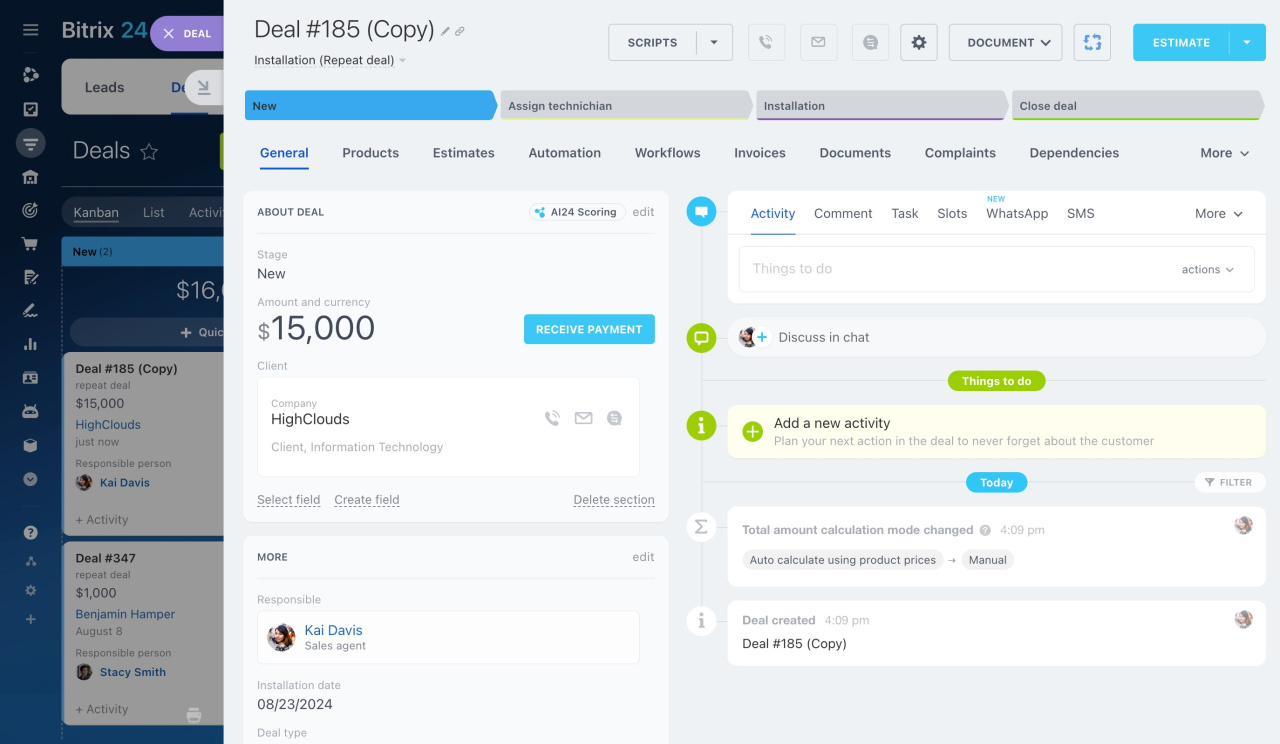Open the settings gear in deal header
1280x744 pixels.
(x=918, y=43)
